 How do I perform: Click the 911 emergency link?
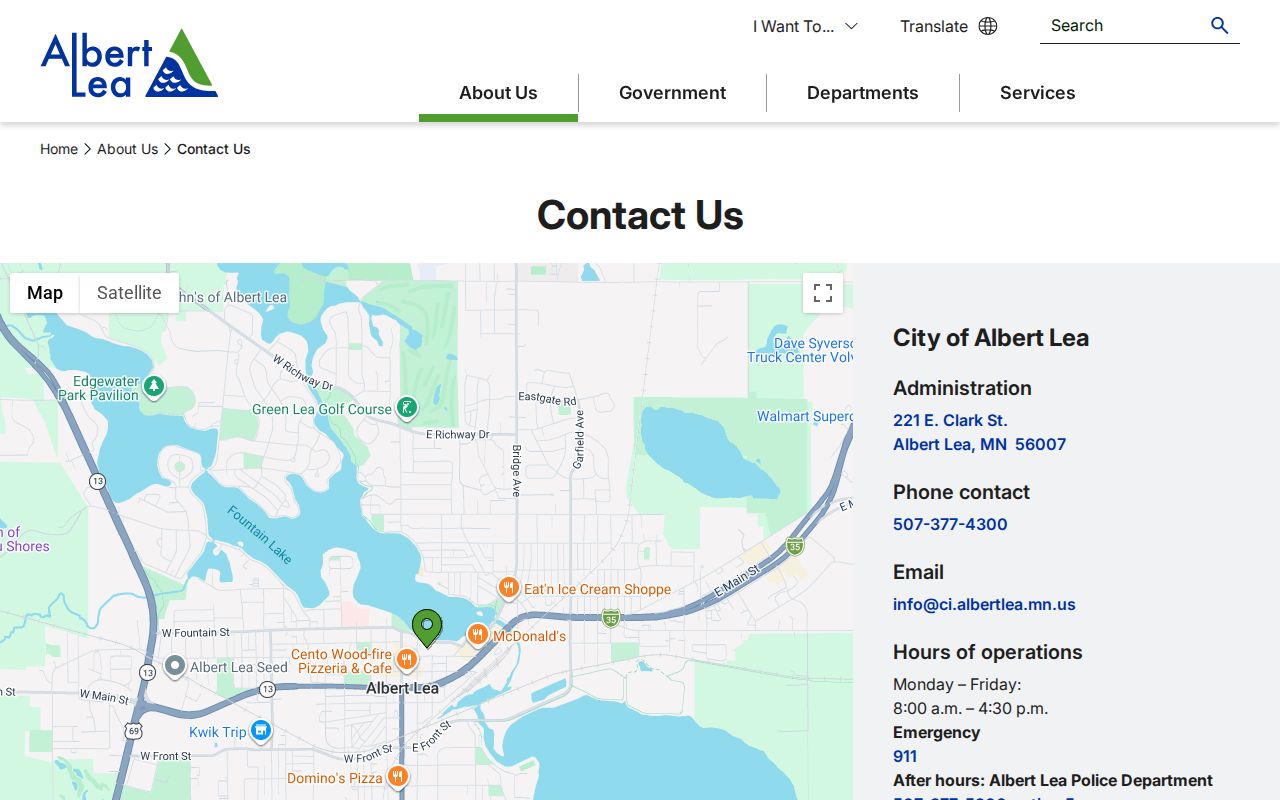pyautogui.click(x=905, y=756)
